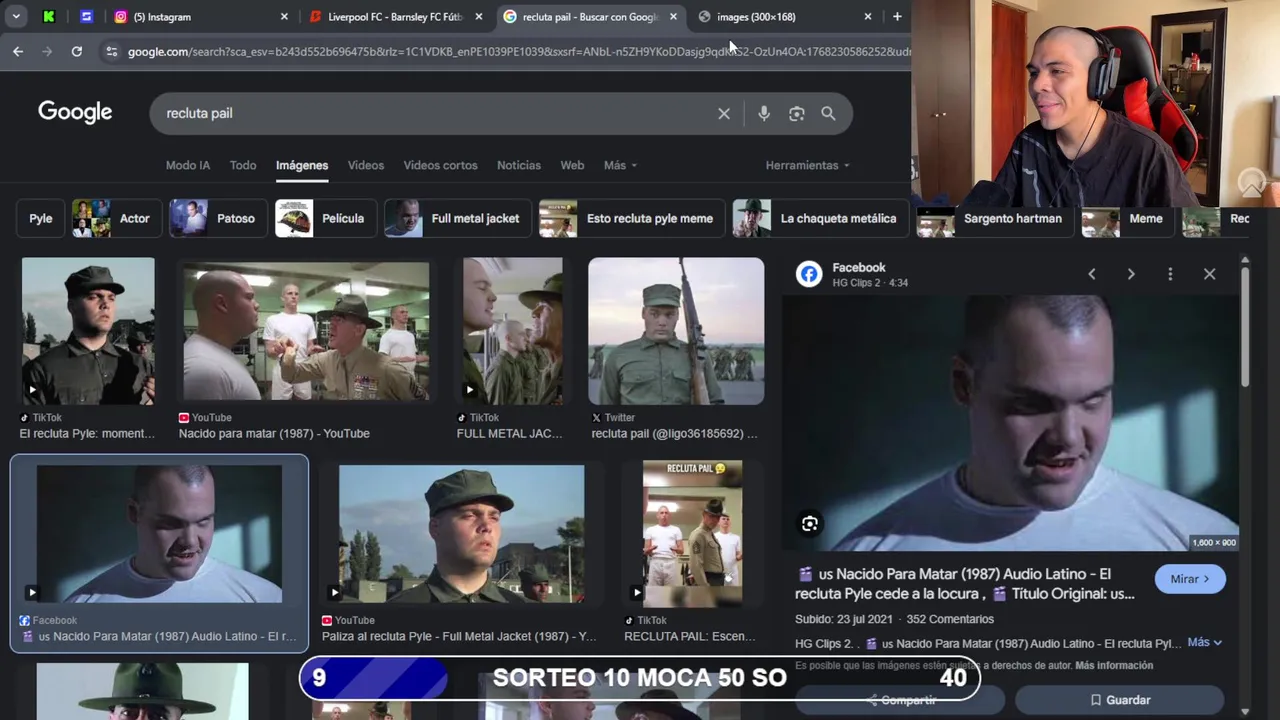Click the Lens search icon on preview image
This screenshot has width=1280, height=720.
(x=810, y=524)
